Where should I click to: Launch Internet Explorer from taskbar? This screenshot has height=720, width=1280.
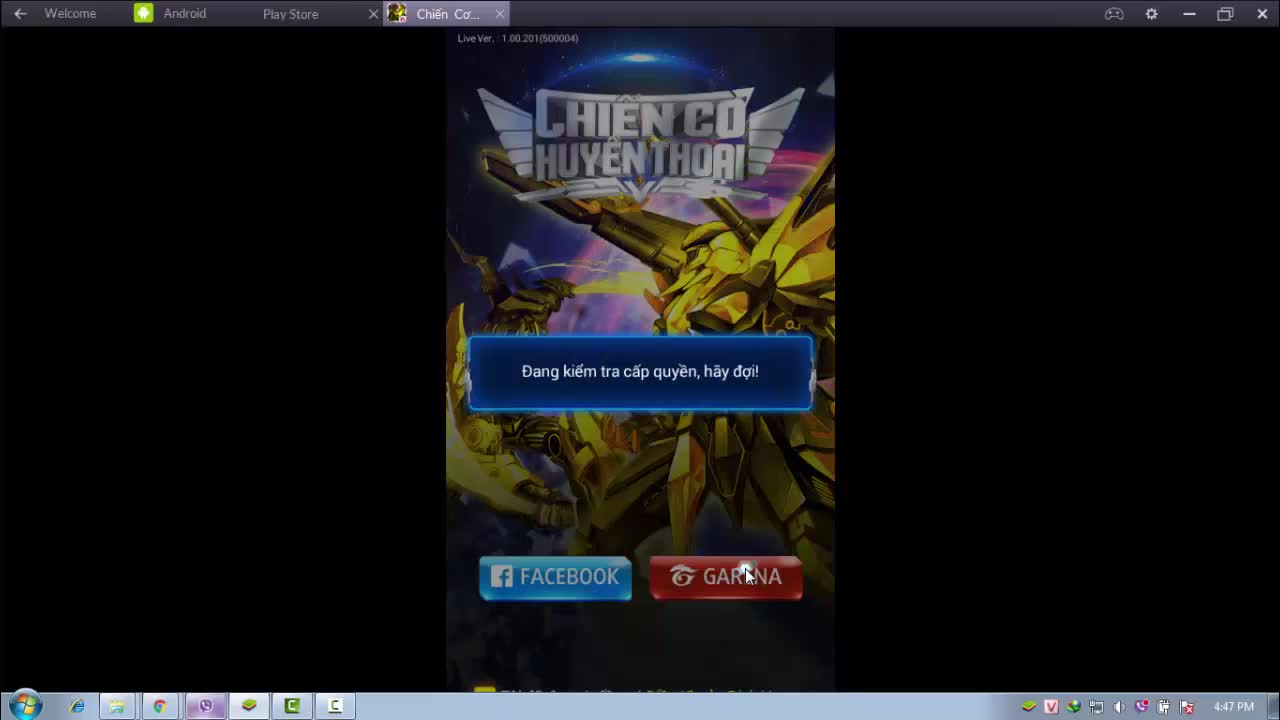(x=77, y=706)
